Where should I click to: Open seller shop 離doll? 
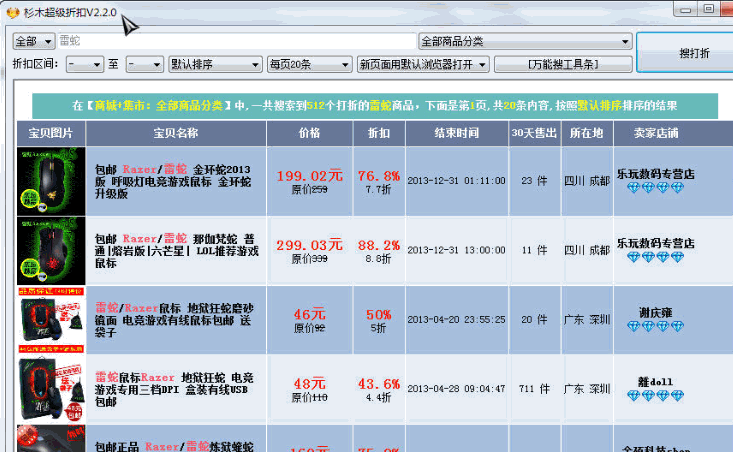(656, 382)
